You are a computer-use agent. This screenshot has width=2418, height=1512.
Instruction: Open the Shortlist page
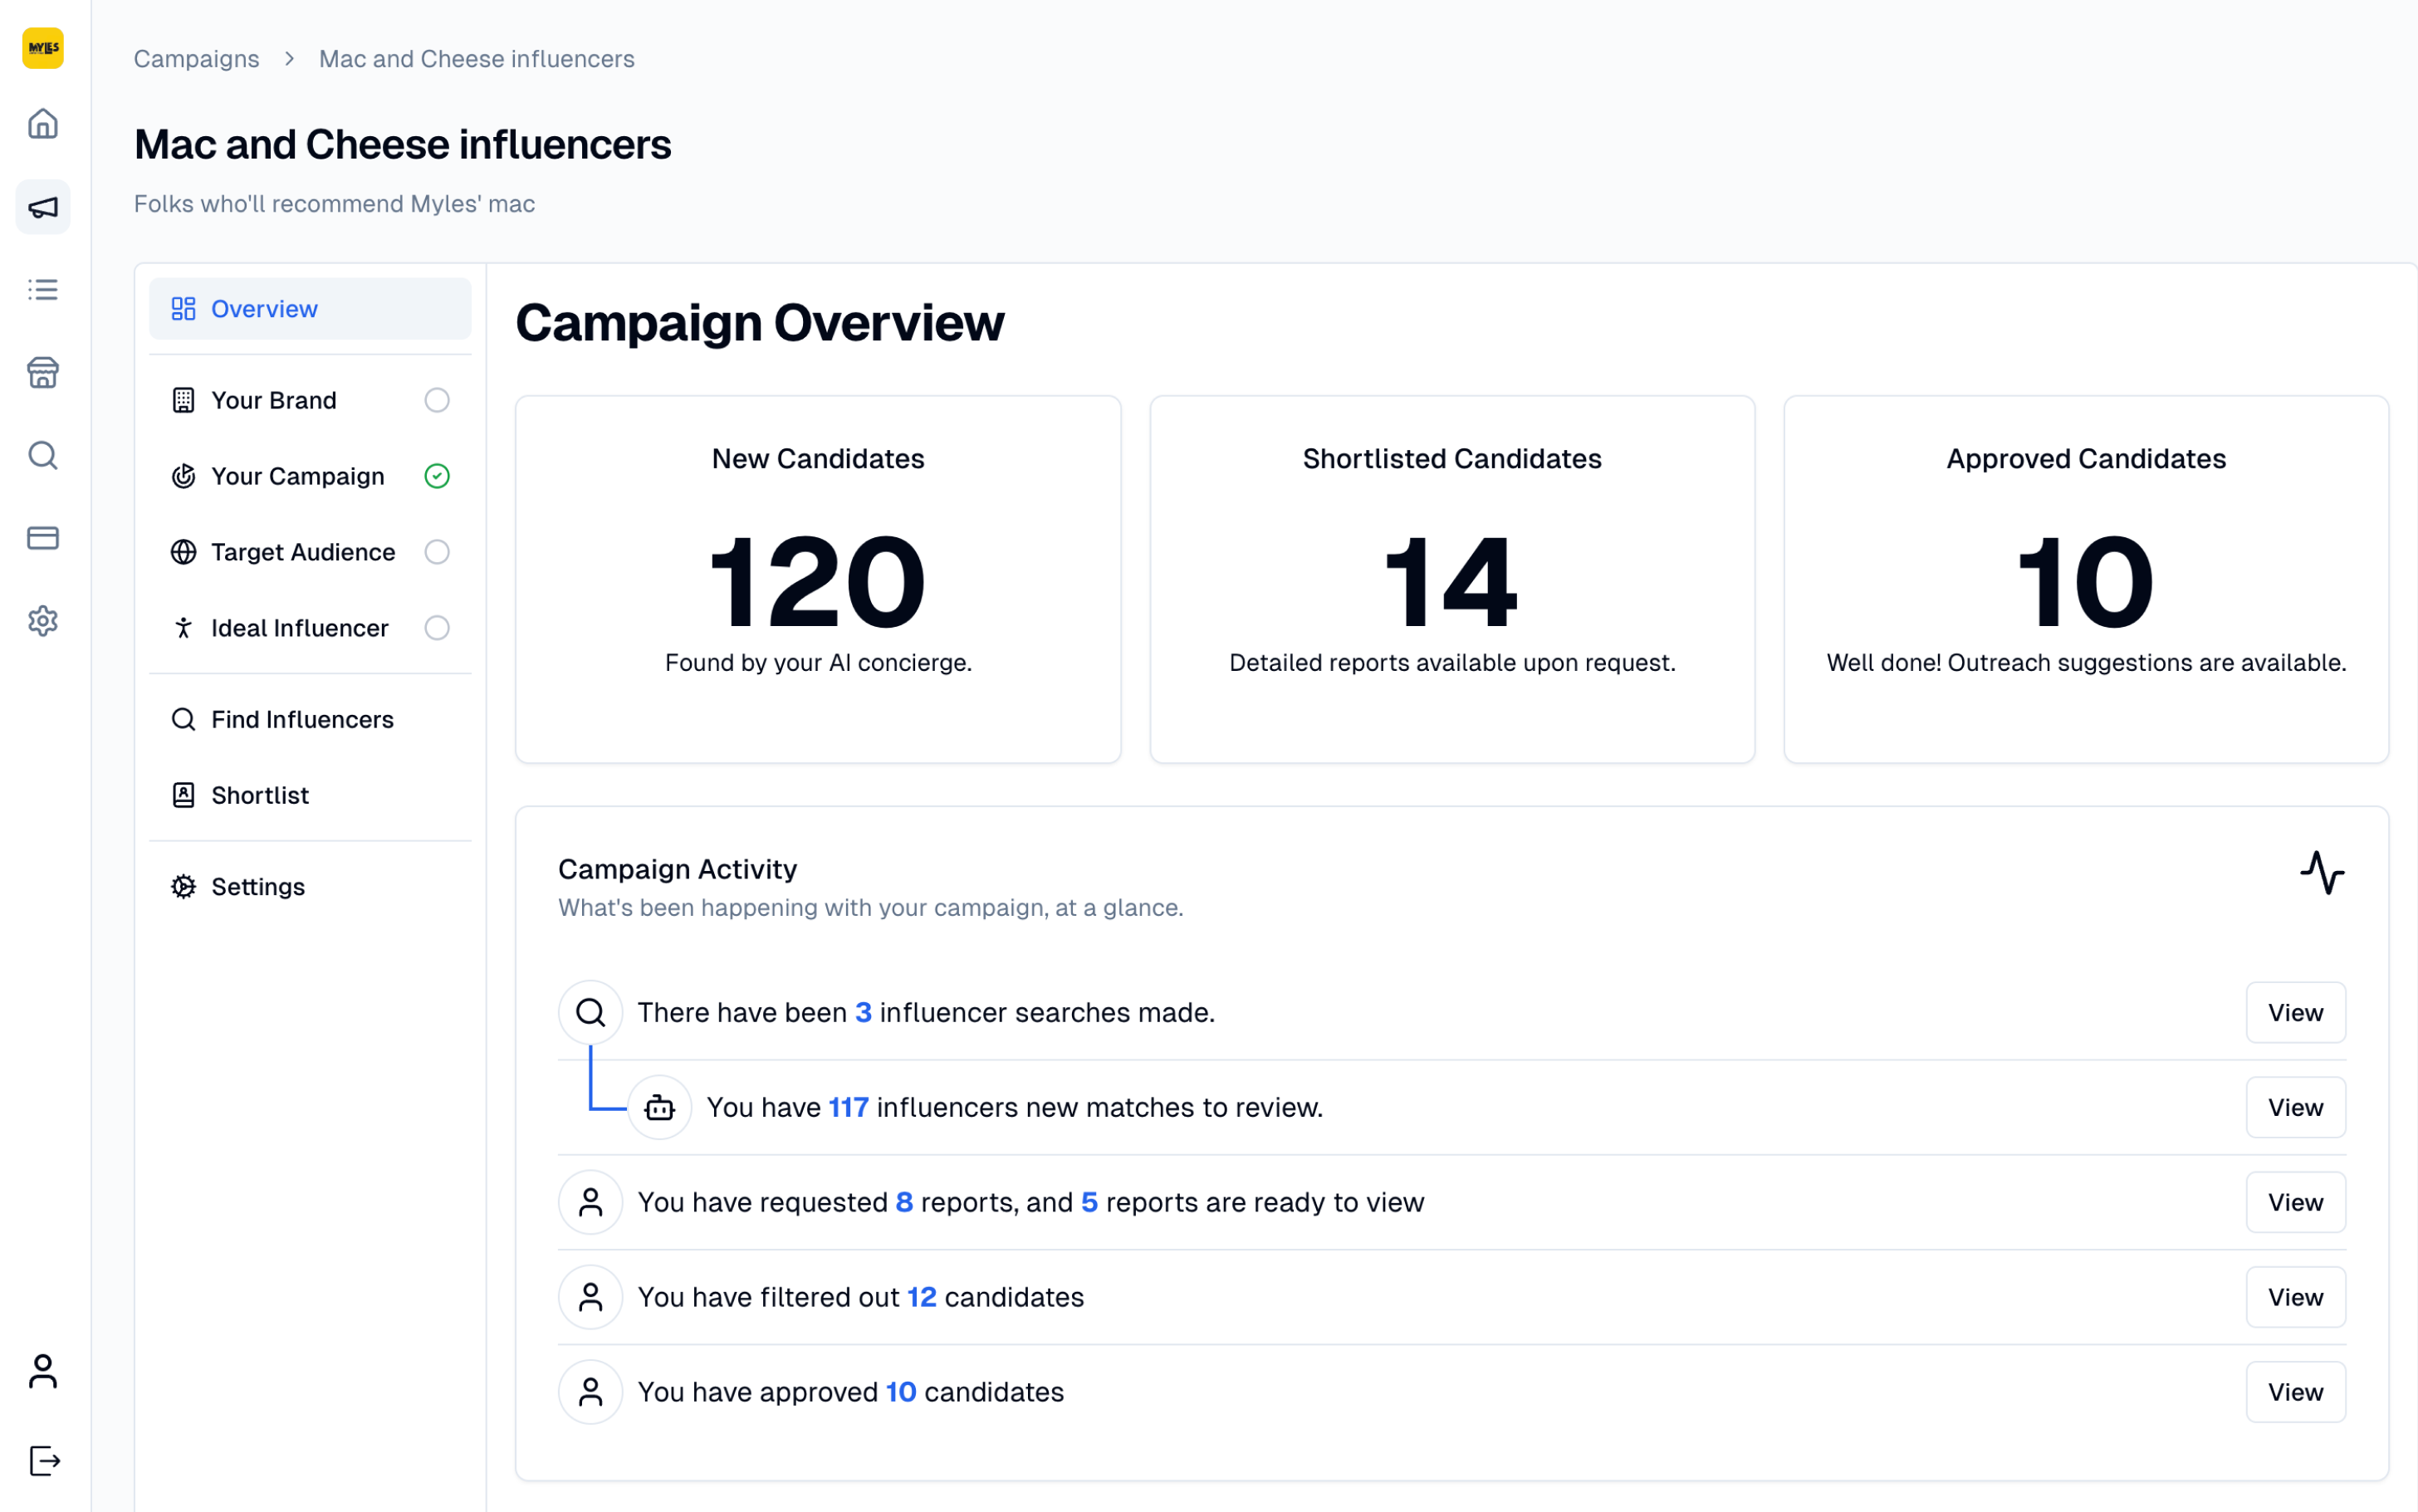(310, 795)
